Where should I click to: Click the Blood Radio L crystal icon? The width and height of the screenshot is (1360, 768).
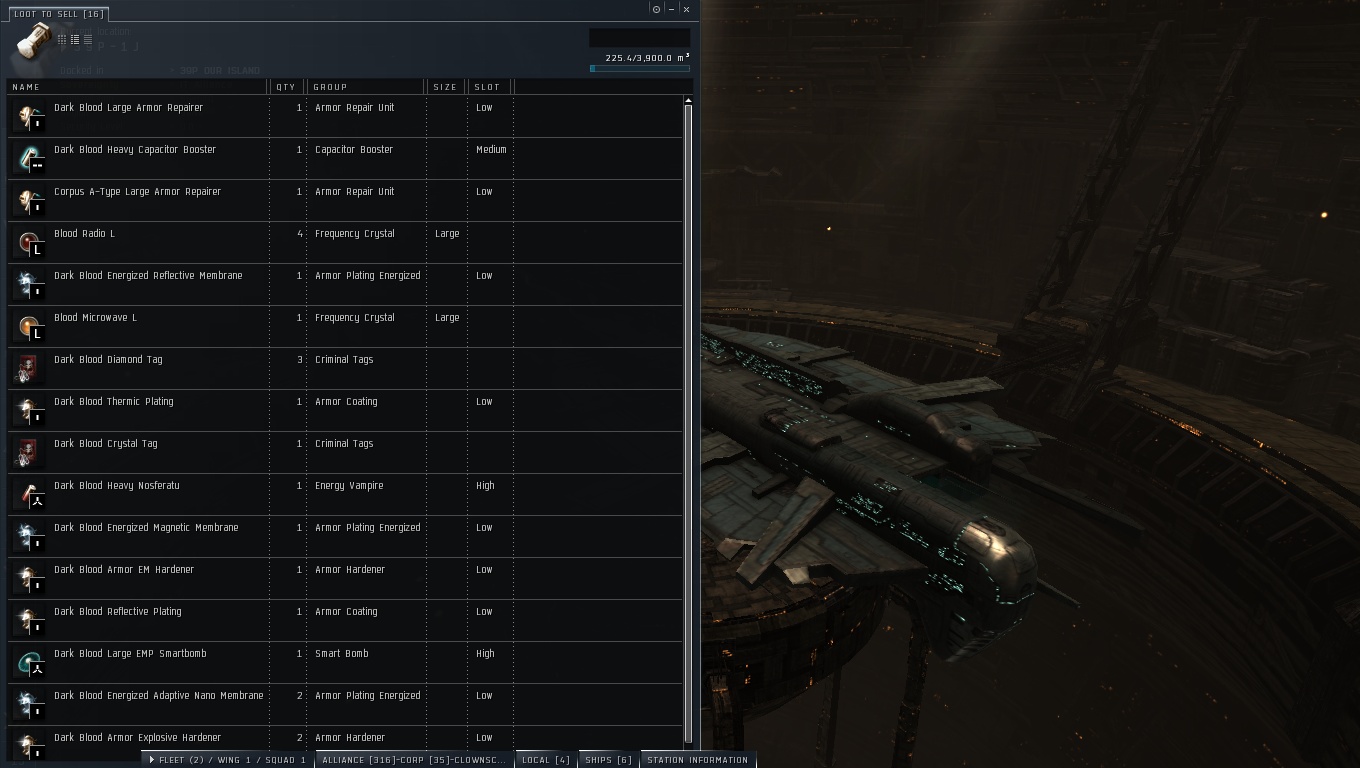click(29, 243)
